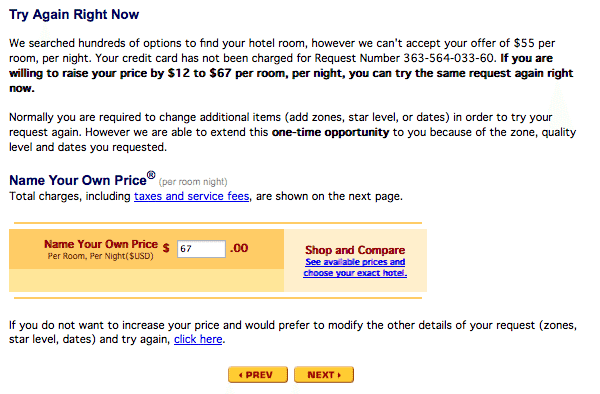
Task: Click the Try Again Right Now heading
Action: click(x=74, y=15)
